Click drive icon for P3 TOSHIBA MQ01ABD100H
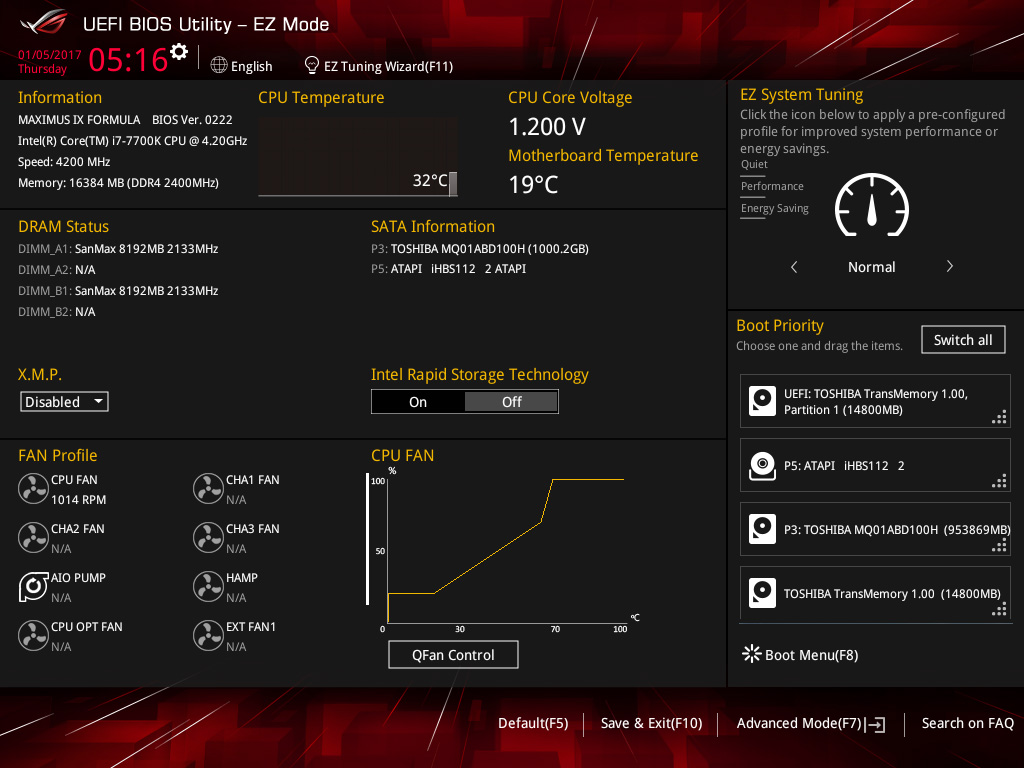Screen dimensions: 1024x768 pyautogui.click(x=762, y=530)
